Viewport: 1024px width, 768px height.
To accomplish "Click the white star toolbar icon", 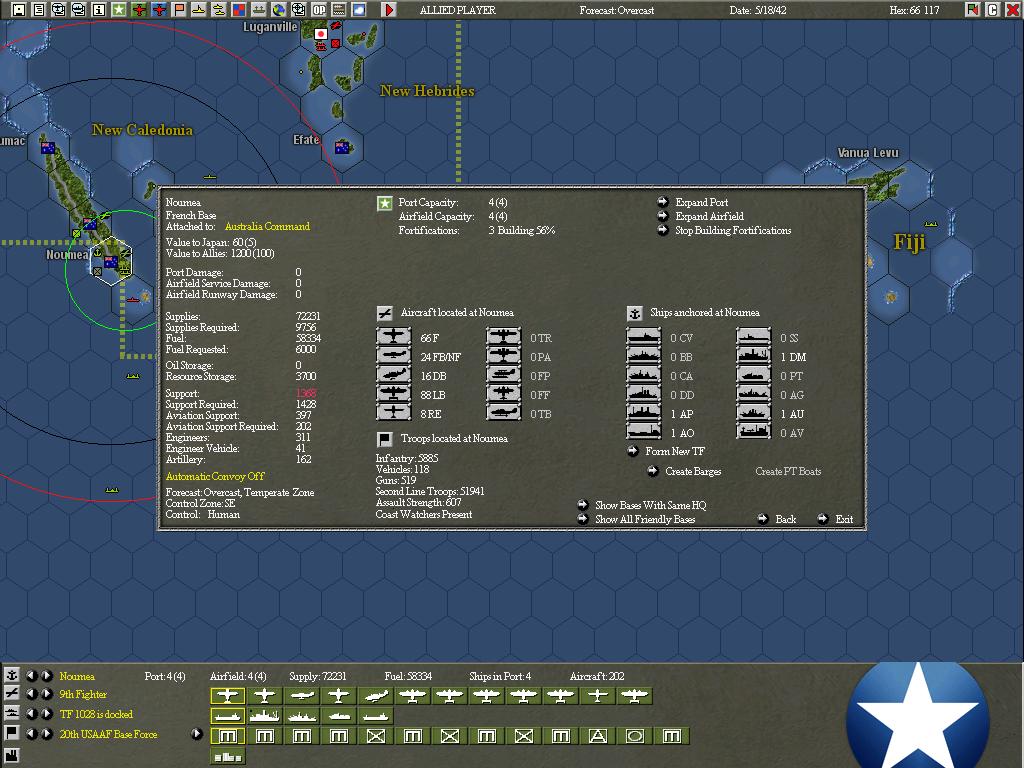I will coord(119,9).
